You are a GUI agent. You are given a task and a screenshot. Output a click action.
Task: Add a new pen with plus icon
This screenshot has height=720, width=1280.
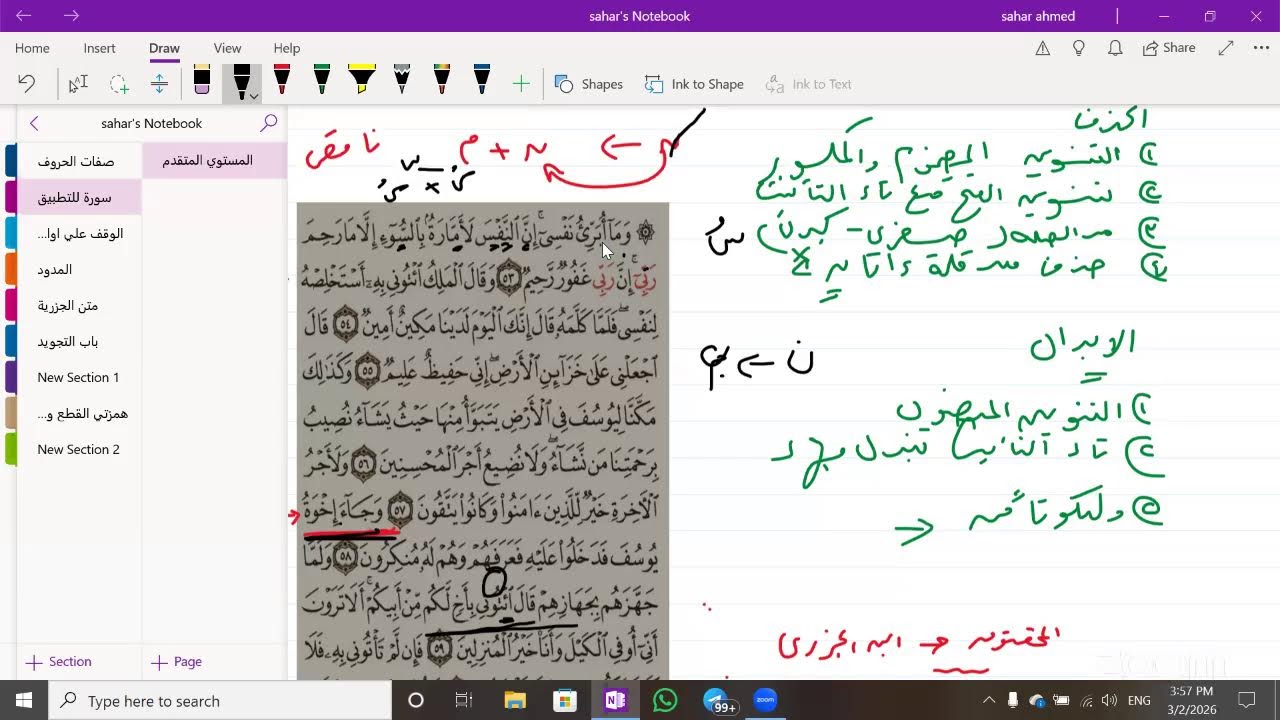click(x=521, y=84)
